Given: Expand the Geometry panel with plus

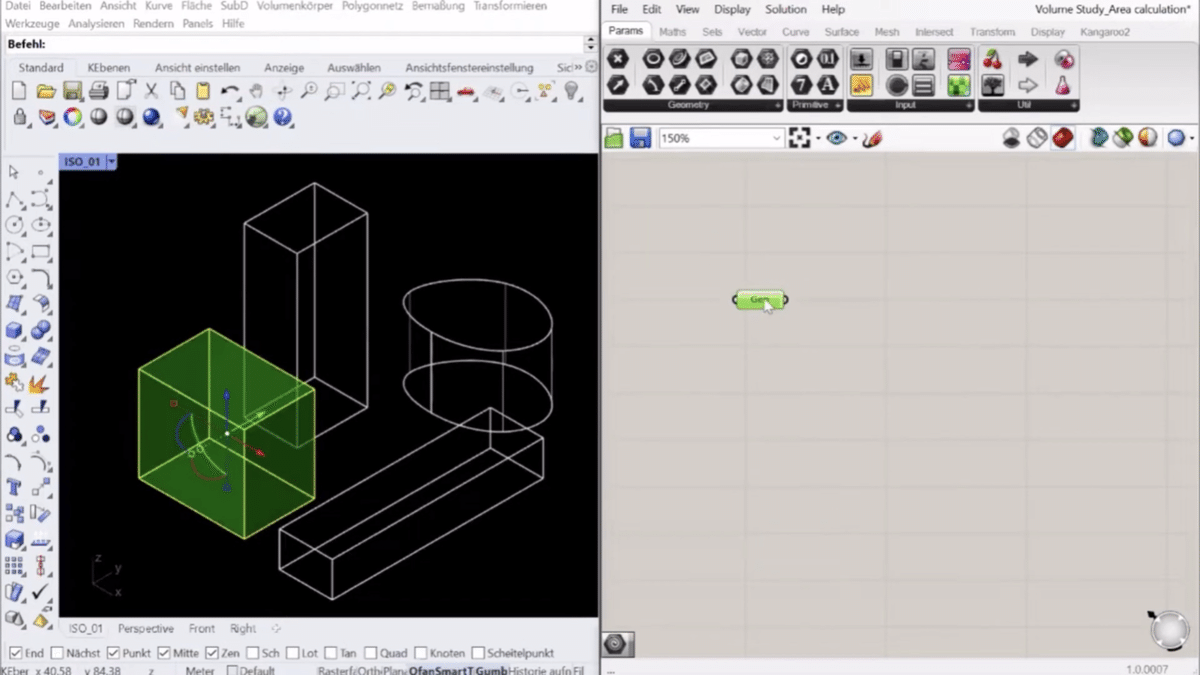Looking at the screenshot, I should pos(777,105).
